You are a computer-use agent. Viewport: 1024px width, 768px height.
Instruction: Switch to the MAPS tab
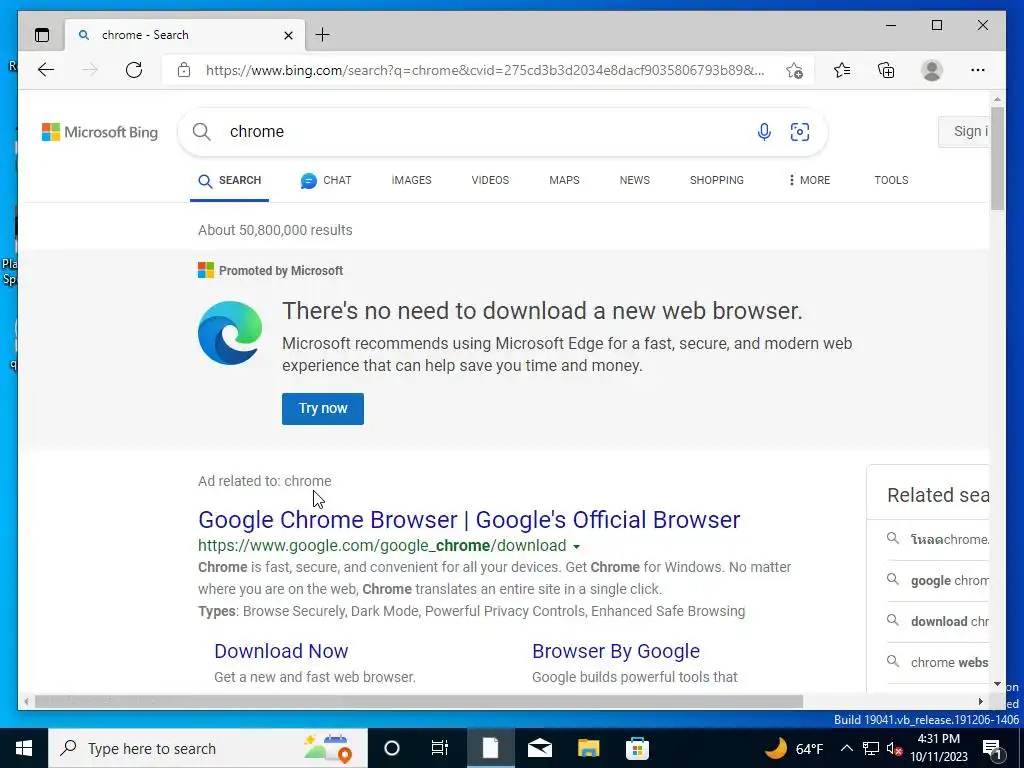(564, 180)
